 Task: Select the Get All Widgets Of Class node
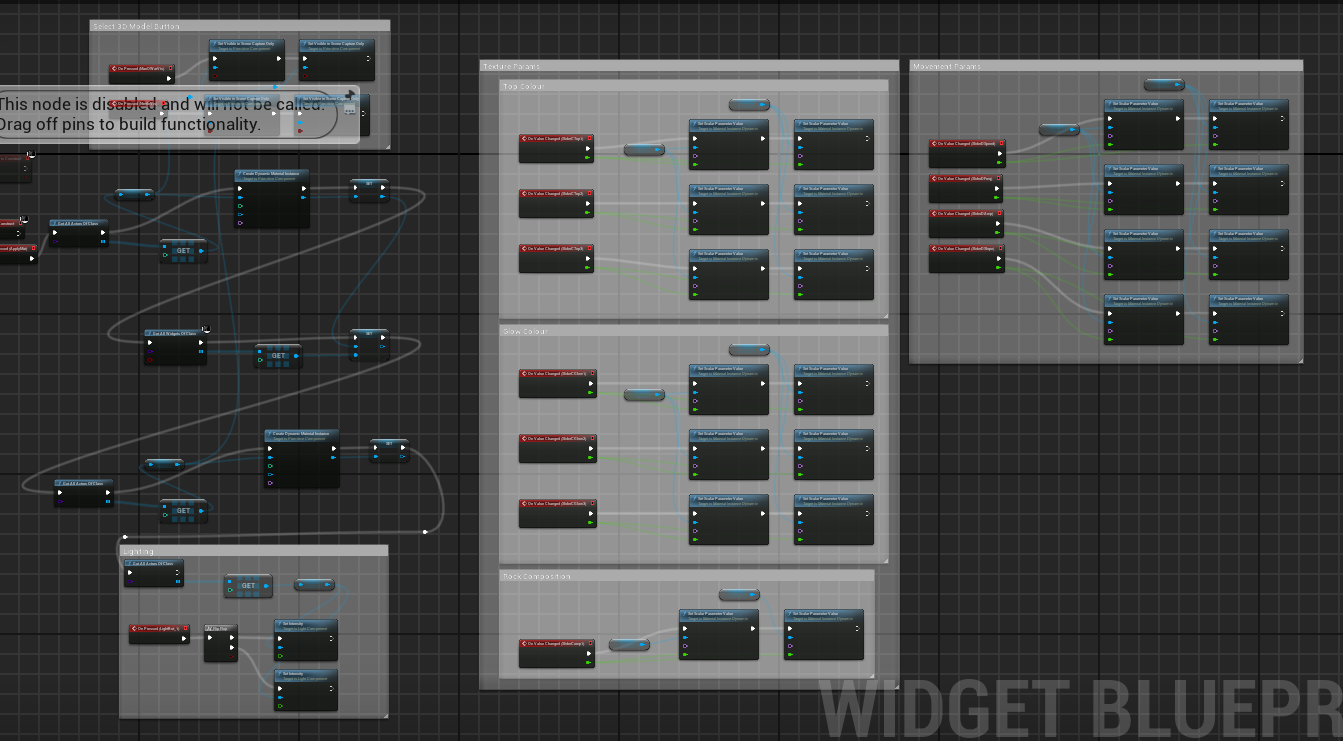(174, 345)
